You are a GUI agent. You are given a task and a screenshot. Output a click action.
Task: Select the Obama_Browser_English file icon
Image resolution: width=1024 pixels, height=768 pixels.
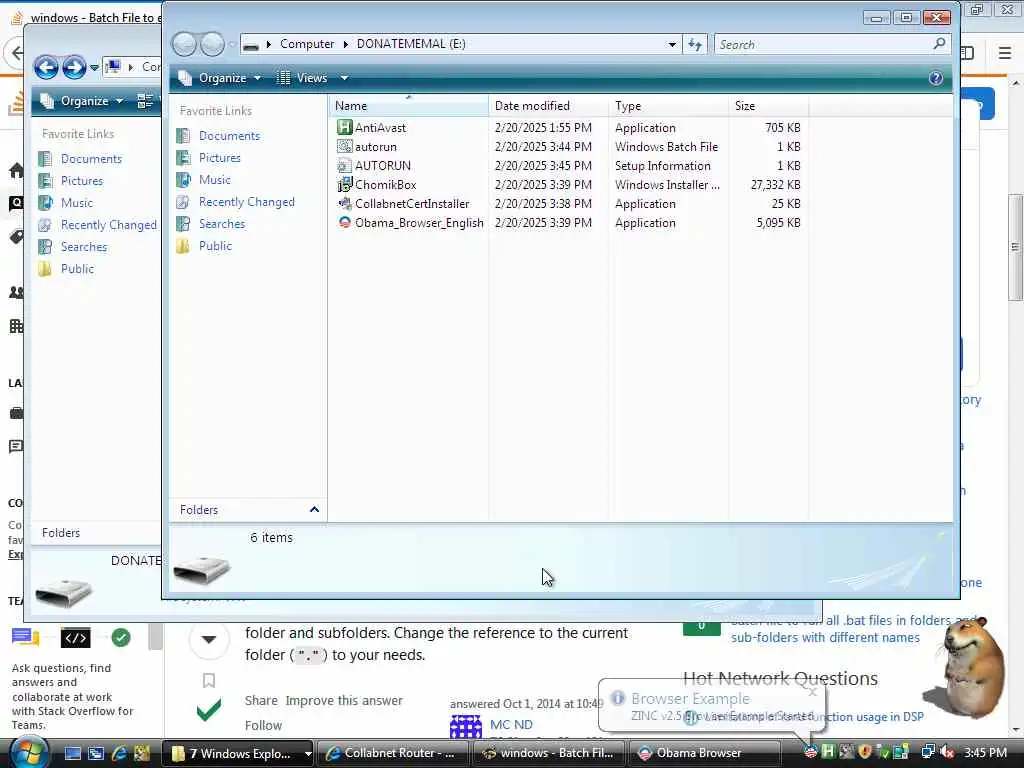point(344,223)
